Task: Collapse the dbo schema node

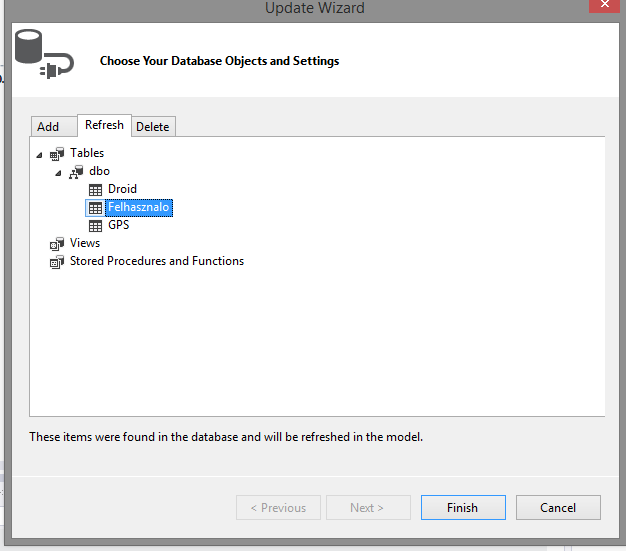Action: pos(58,173)
